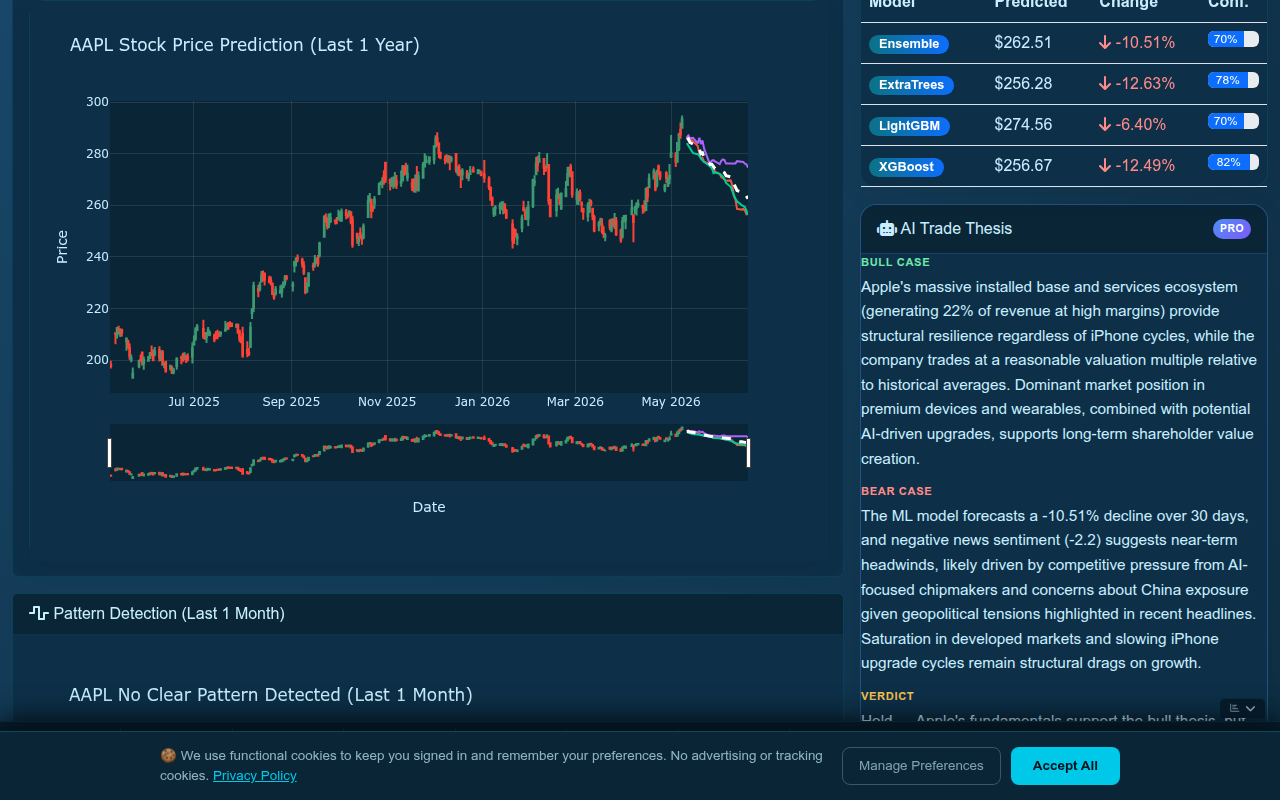
Task: Click the AAPL No Clear Pattern Detected title
Action: (271, 695)
